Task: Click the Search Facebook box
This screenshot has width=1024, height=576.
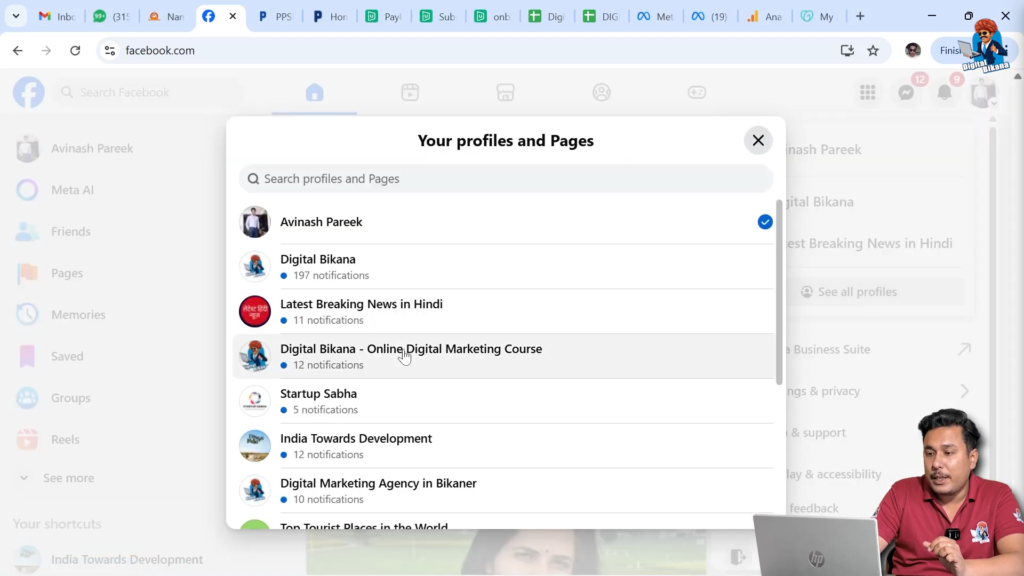Action: 149,92
